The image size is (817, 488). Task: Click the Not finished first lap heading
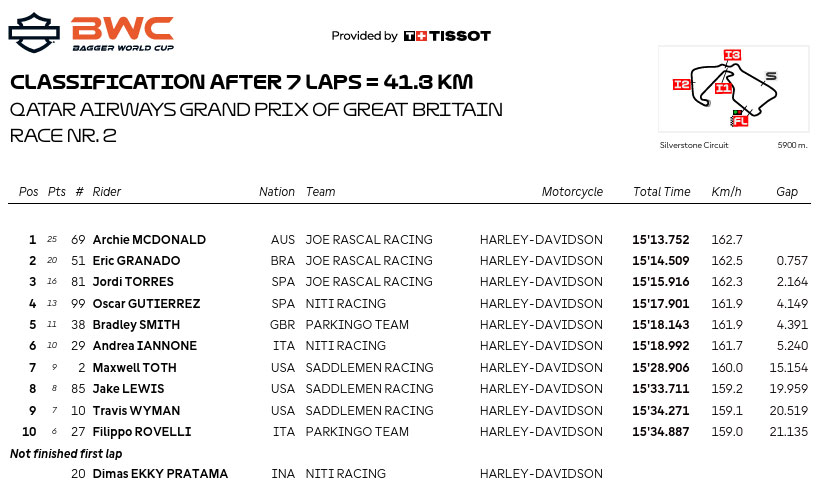(x=66, y=454)
